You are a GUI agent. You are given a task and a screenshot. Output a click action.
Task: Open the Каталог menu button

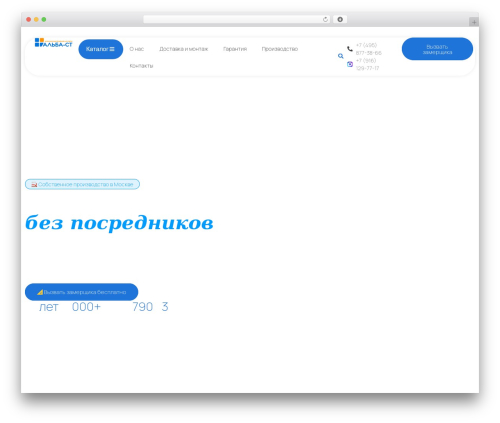[101, 49]
